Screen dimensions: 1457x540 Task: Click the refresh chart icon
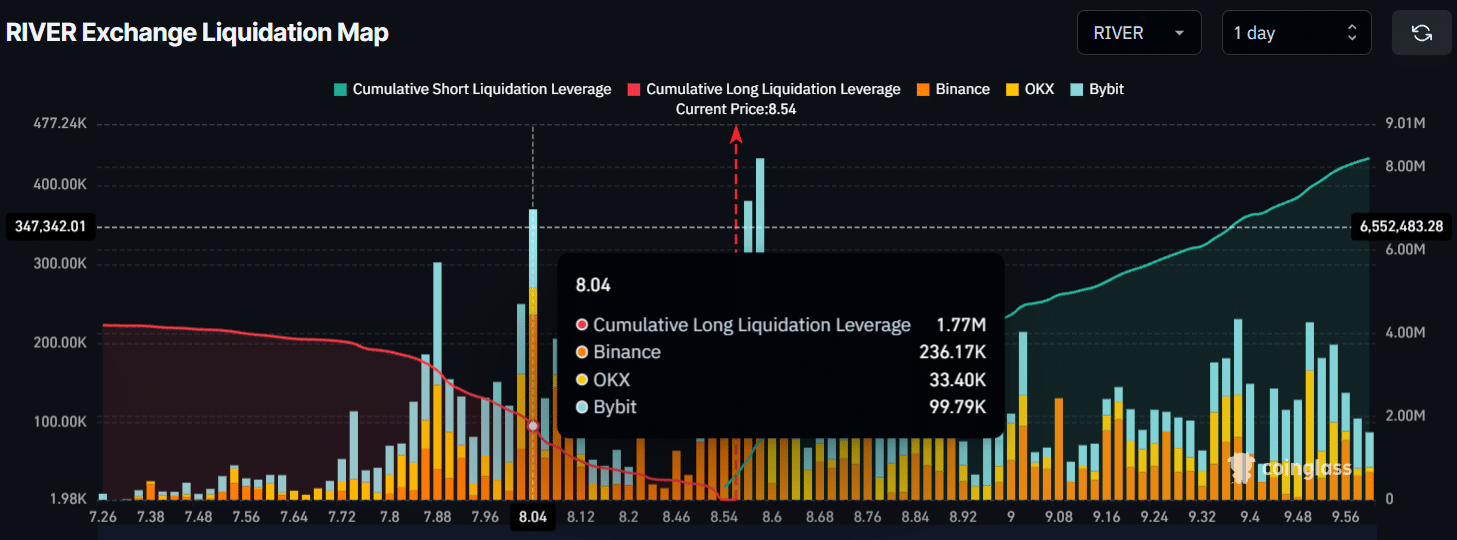pos(1421,33)
